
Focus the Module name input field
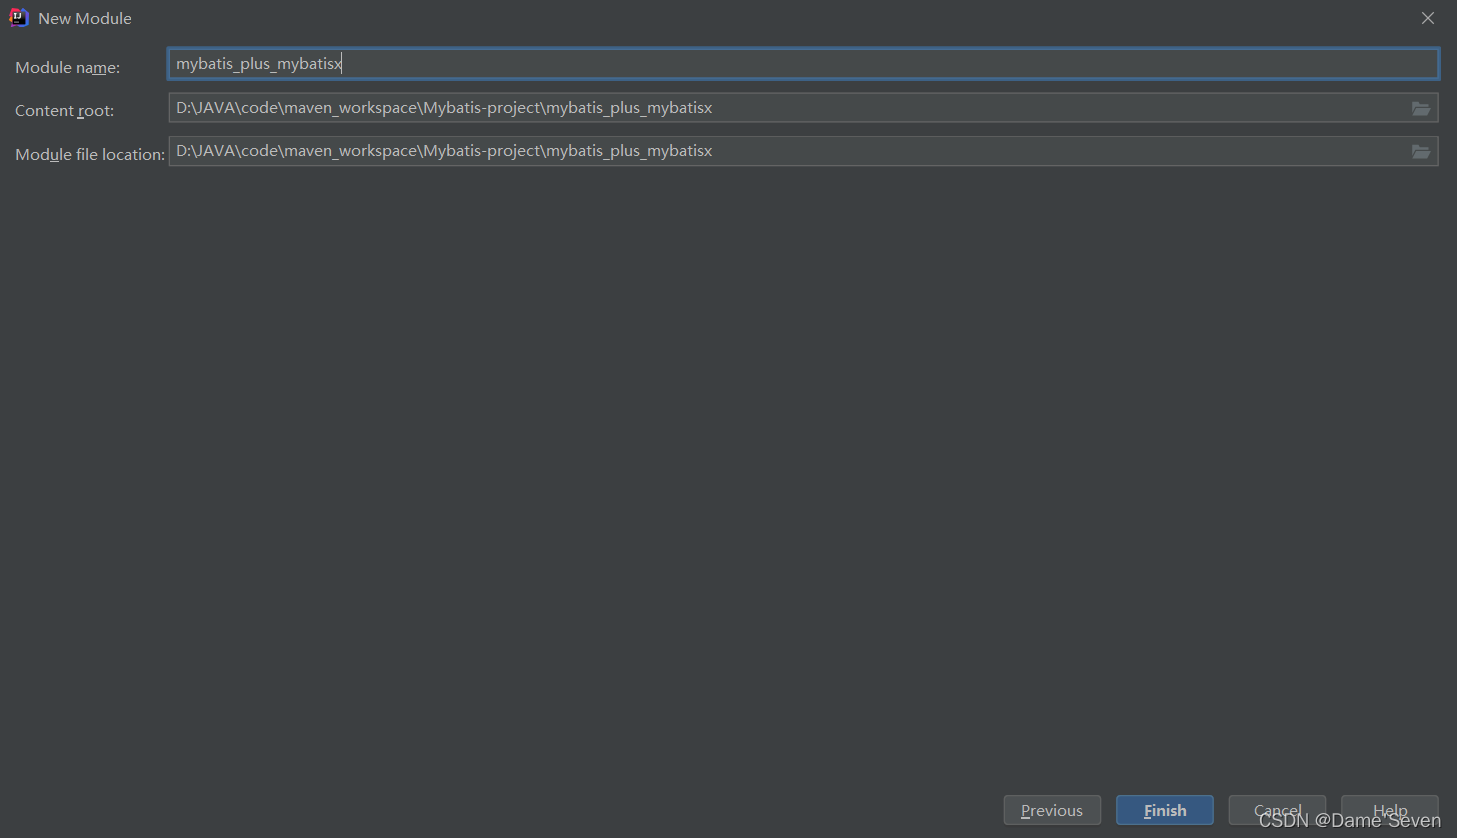(x=803, y=64)
